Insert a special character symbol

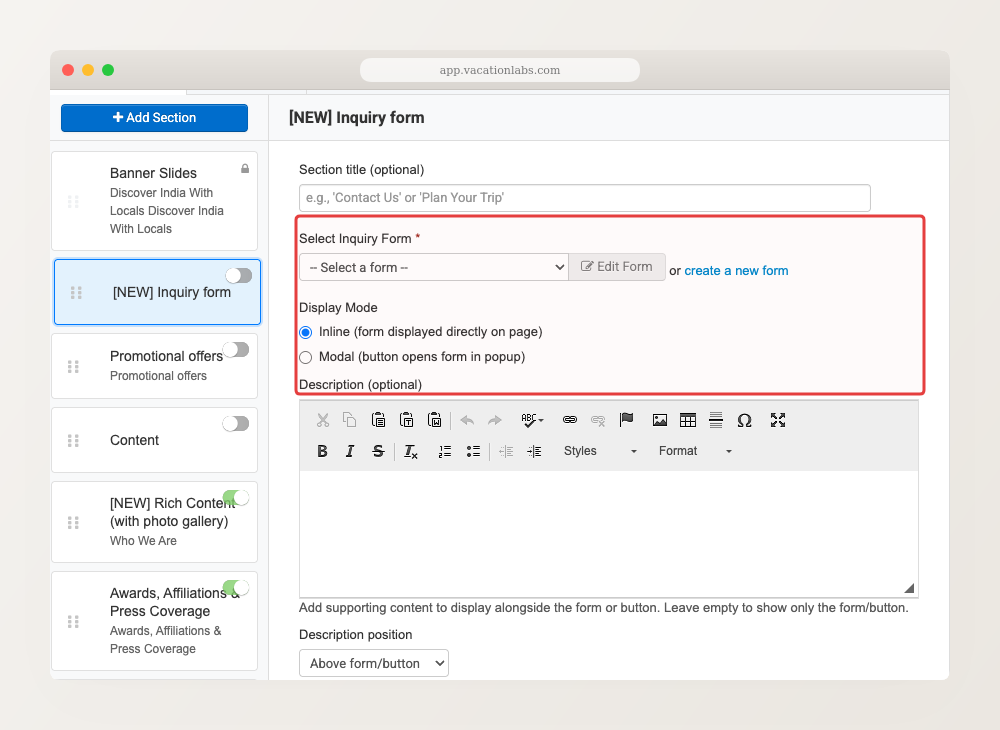[744, 420]
